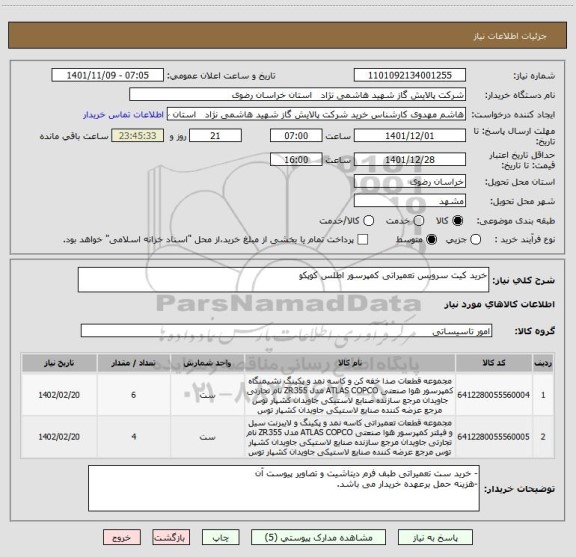
Task: Click the شرح کلی نیاز text area
Action: pos(283,280)
